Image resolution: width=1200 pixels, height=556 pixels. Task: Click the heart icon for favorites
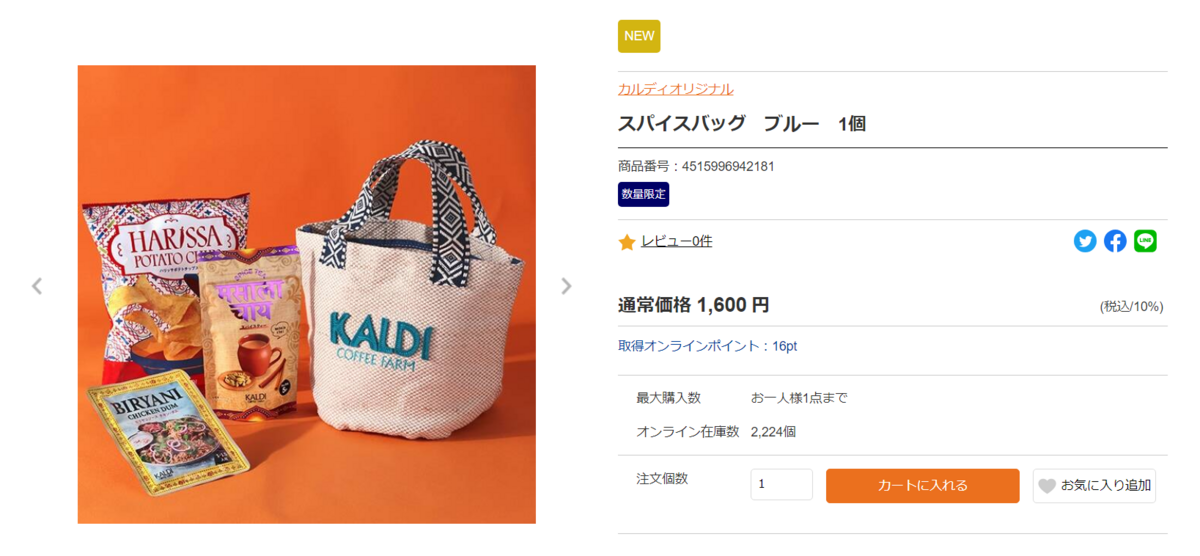click(1047, 486)
